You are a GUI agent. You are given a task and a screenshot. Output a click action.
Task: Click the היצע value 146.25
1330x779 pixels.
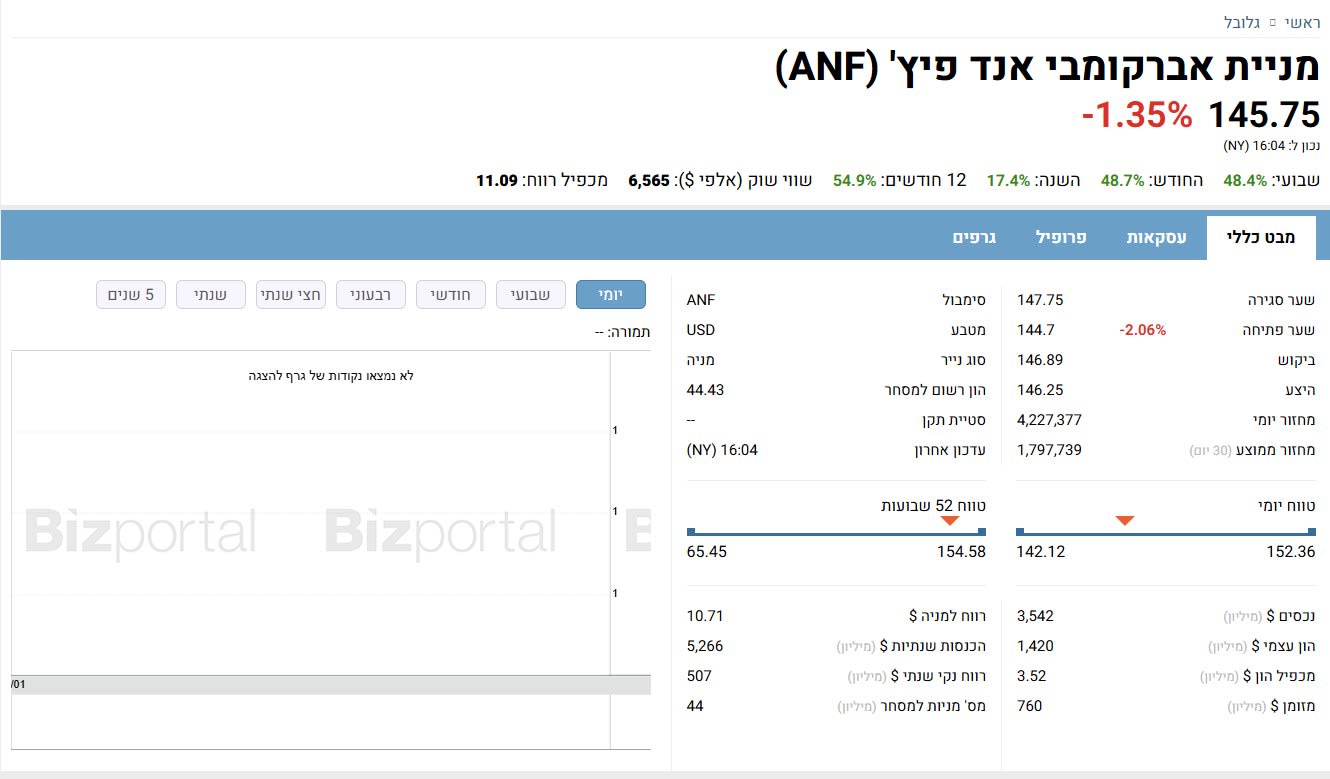tap(1040, 390)
